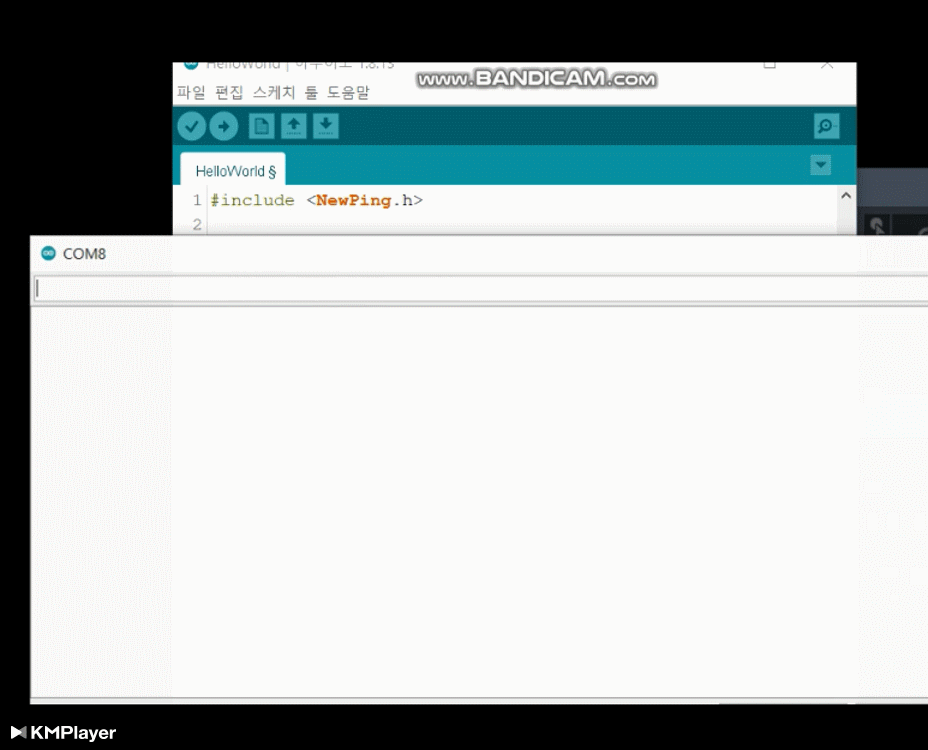The image size is (928, 750).
Task: Open the 편집 menu
Action: (x=229, y=92)
